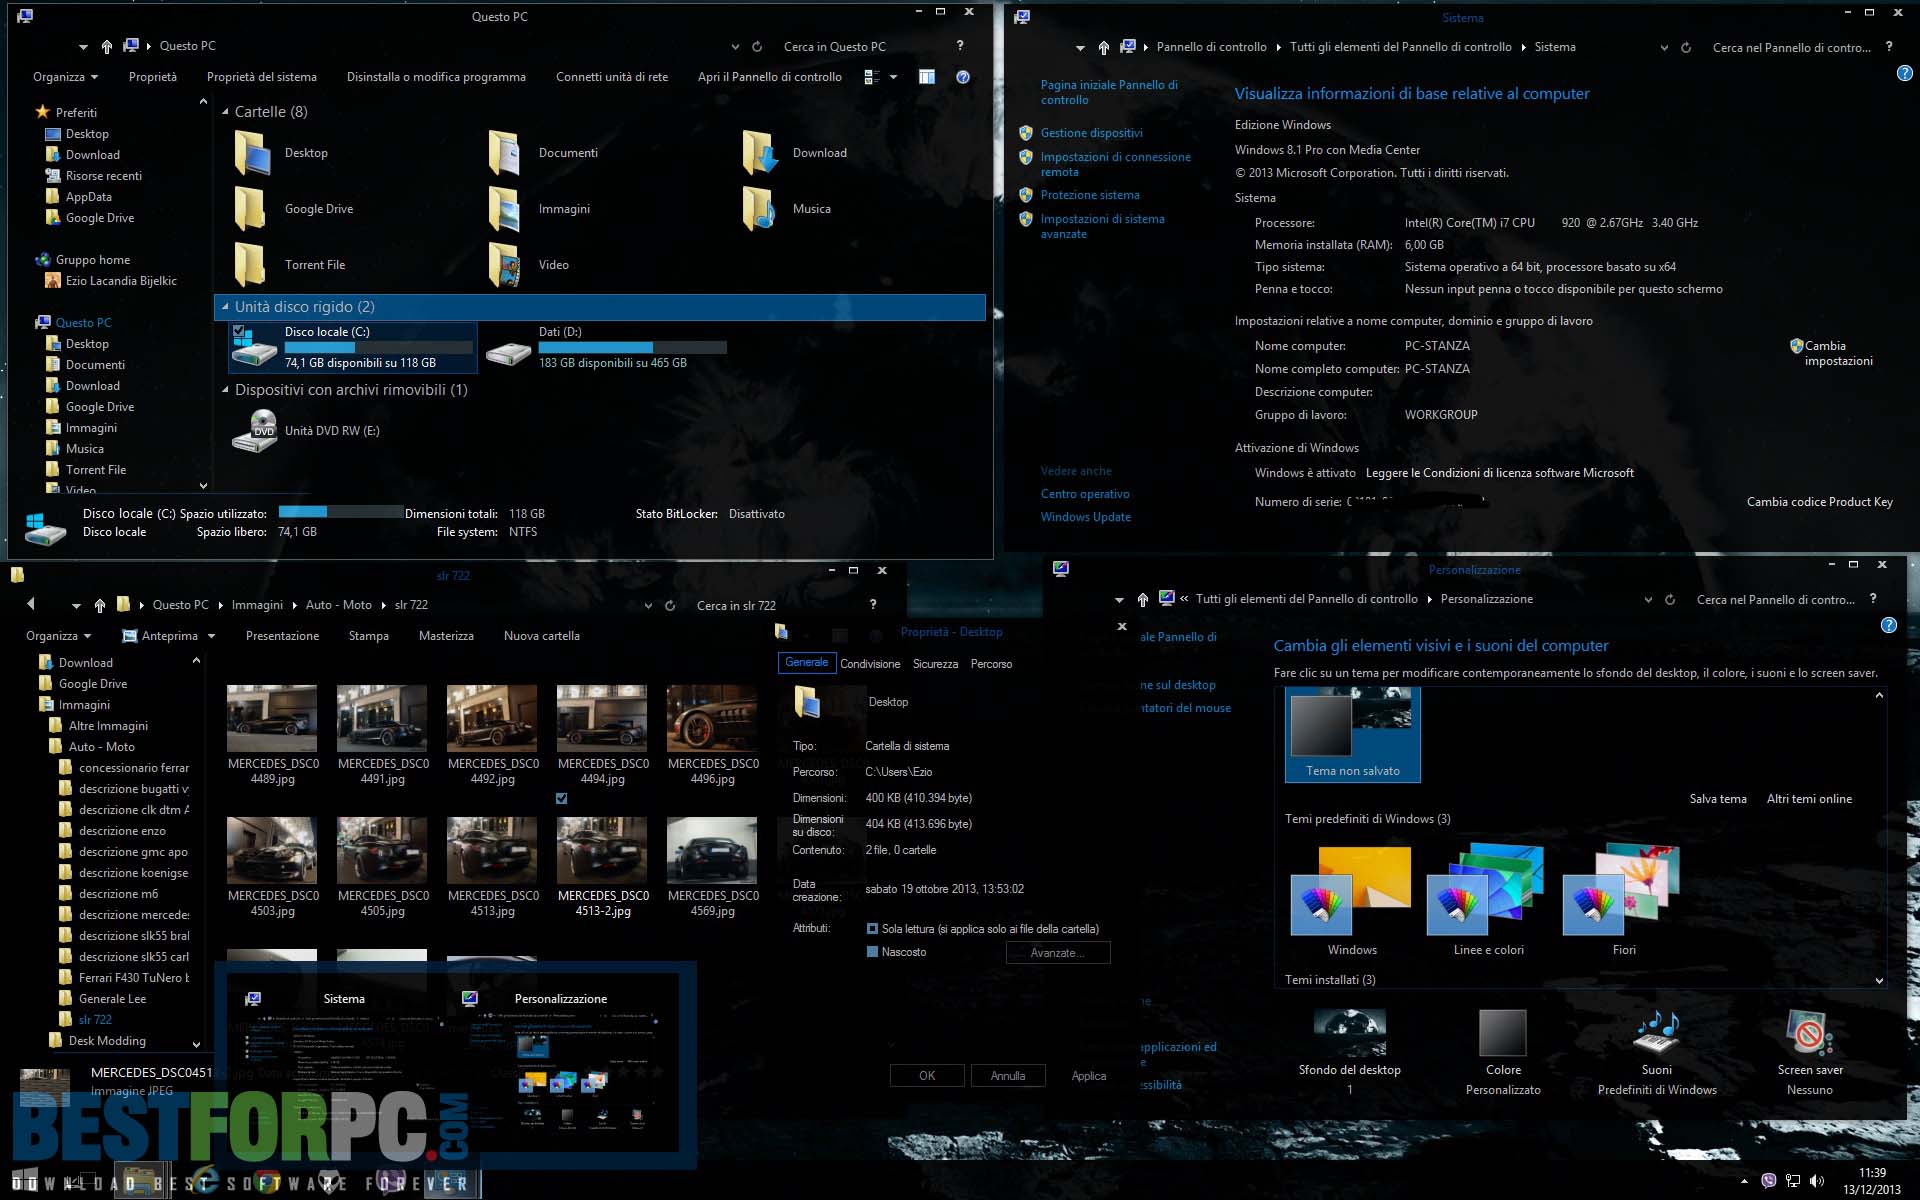The height and width of the screenshot is (1200, 1920).
Task: Collapse the Cartelle (8) group
Action: click(225, 112)
